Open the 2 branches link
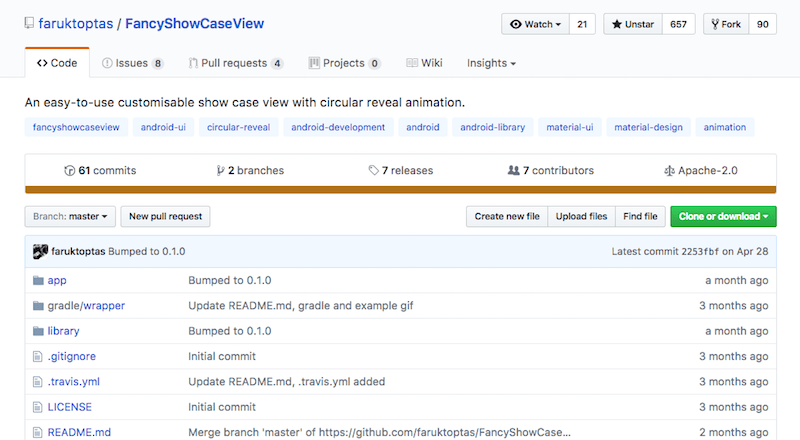The image size is (800, 440). click(250, 170)
